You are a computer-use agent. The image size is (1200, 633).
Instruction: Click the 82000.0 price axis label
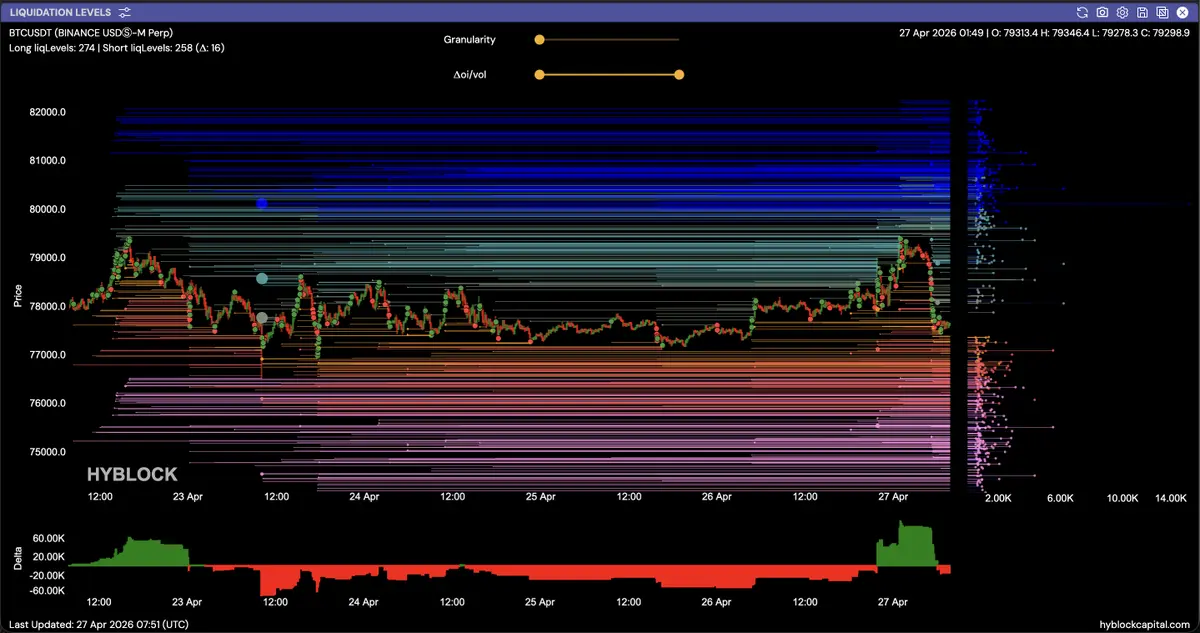[47, 112]
